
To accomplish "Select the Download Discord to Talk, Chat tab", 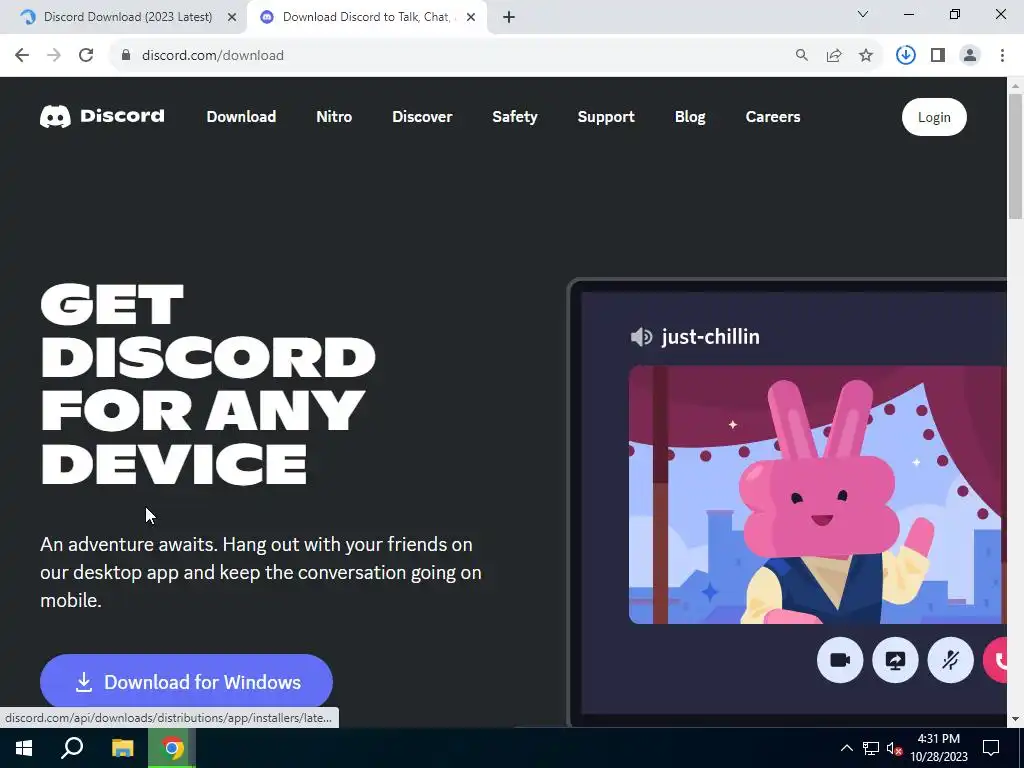I will click(367, 17).
